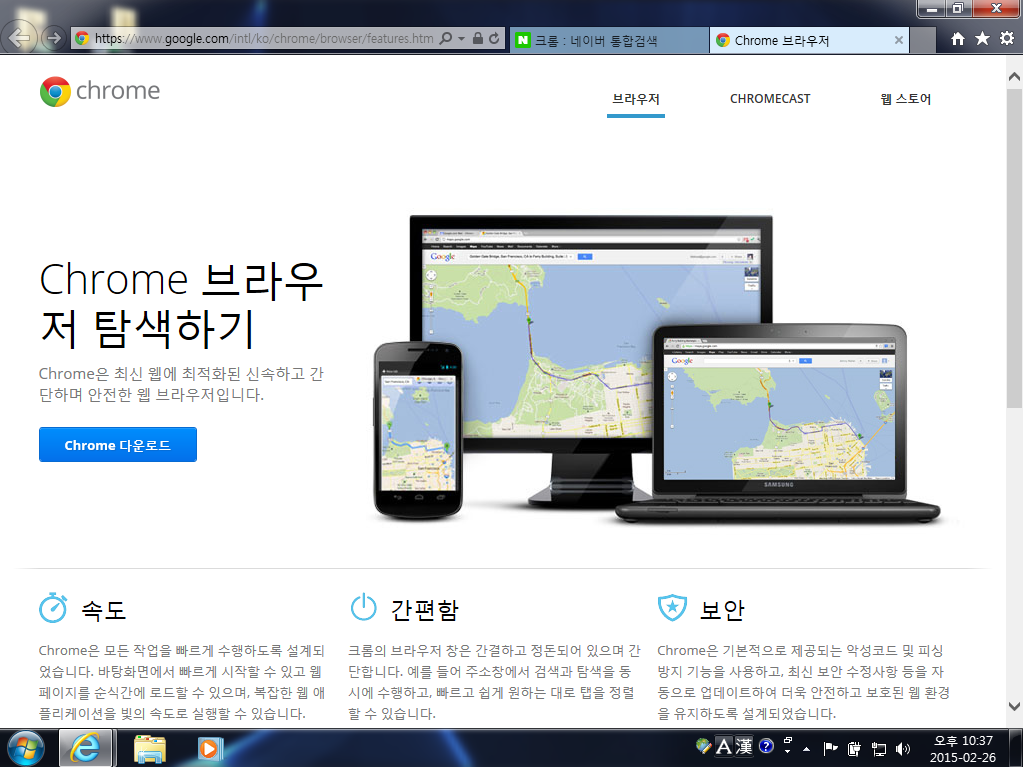Click the 속도 heading
Screen dimensions: 1023x767
[103, 610]
